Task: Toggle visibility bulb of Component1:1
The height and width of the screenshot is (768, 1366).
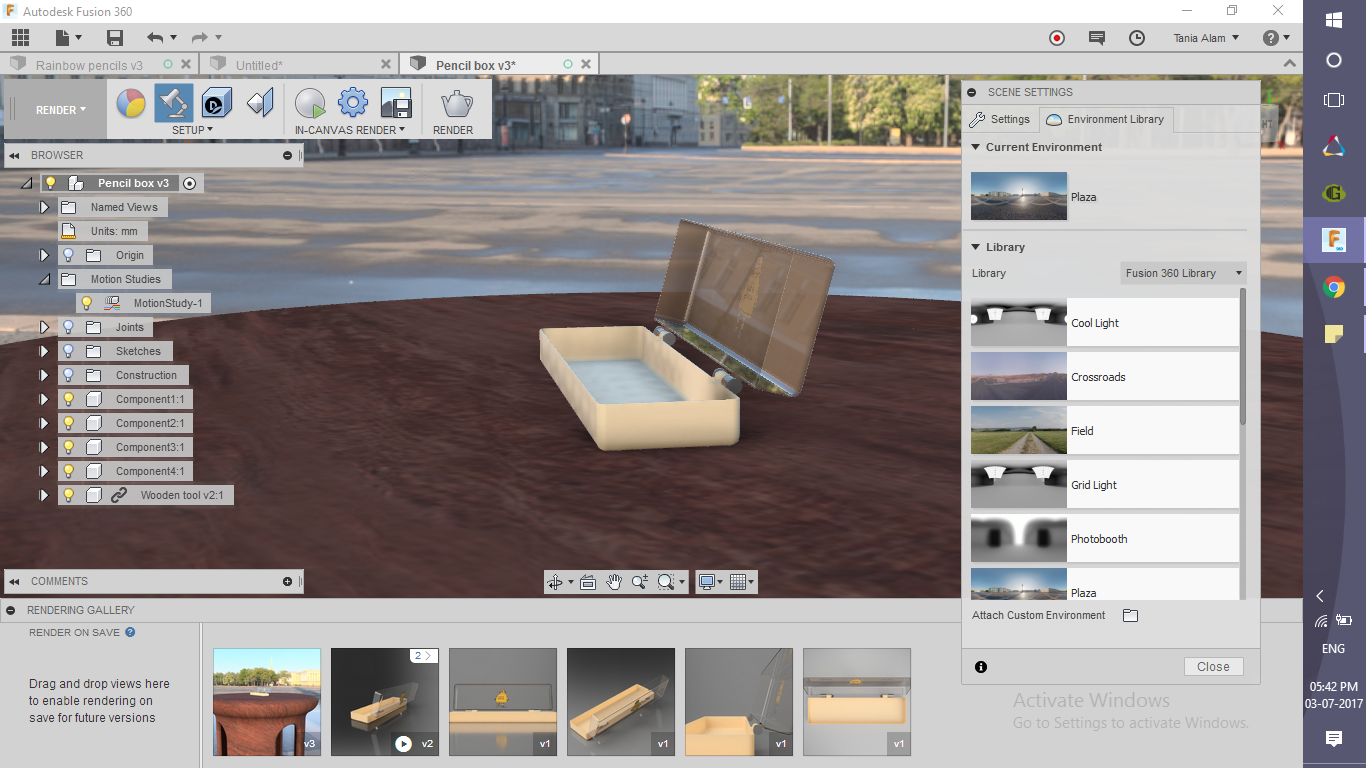Action: 69,399
